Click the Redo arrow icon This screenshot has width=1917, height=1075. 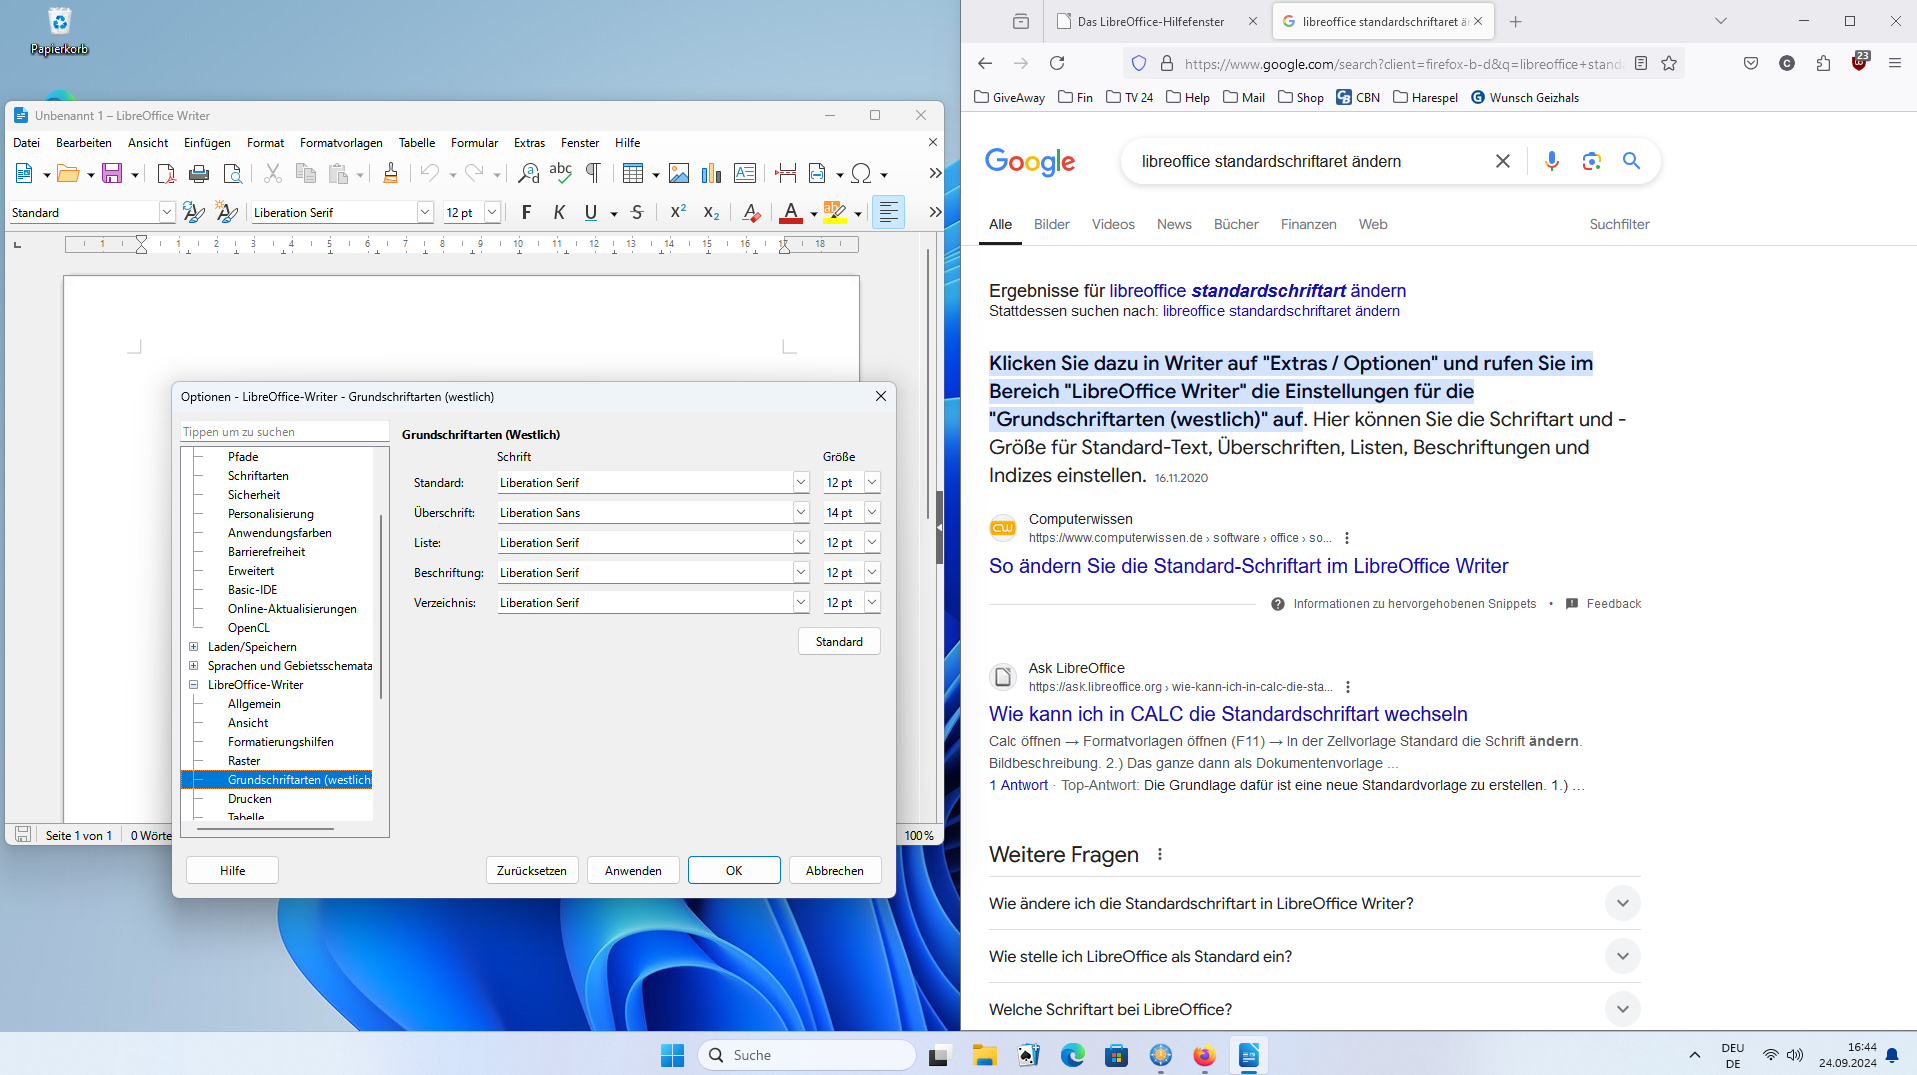tap(474, 174)
